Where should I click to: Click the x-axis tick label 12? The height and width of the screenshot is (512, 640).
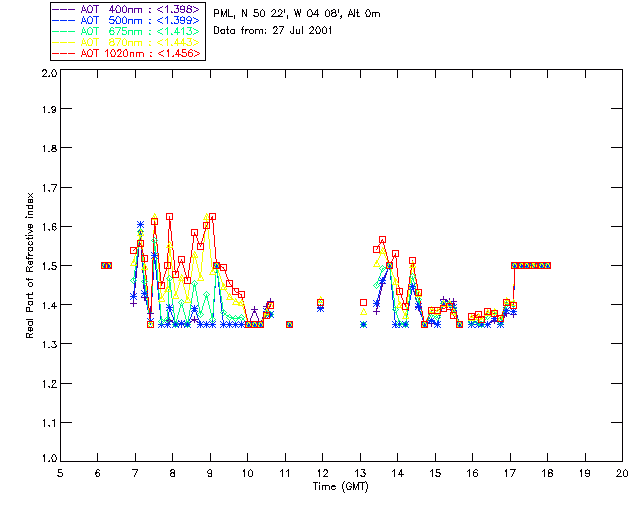(322, 473)
